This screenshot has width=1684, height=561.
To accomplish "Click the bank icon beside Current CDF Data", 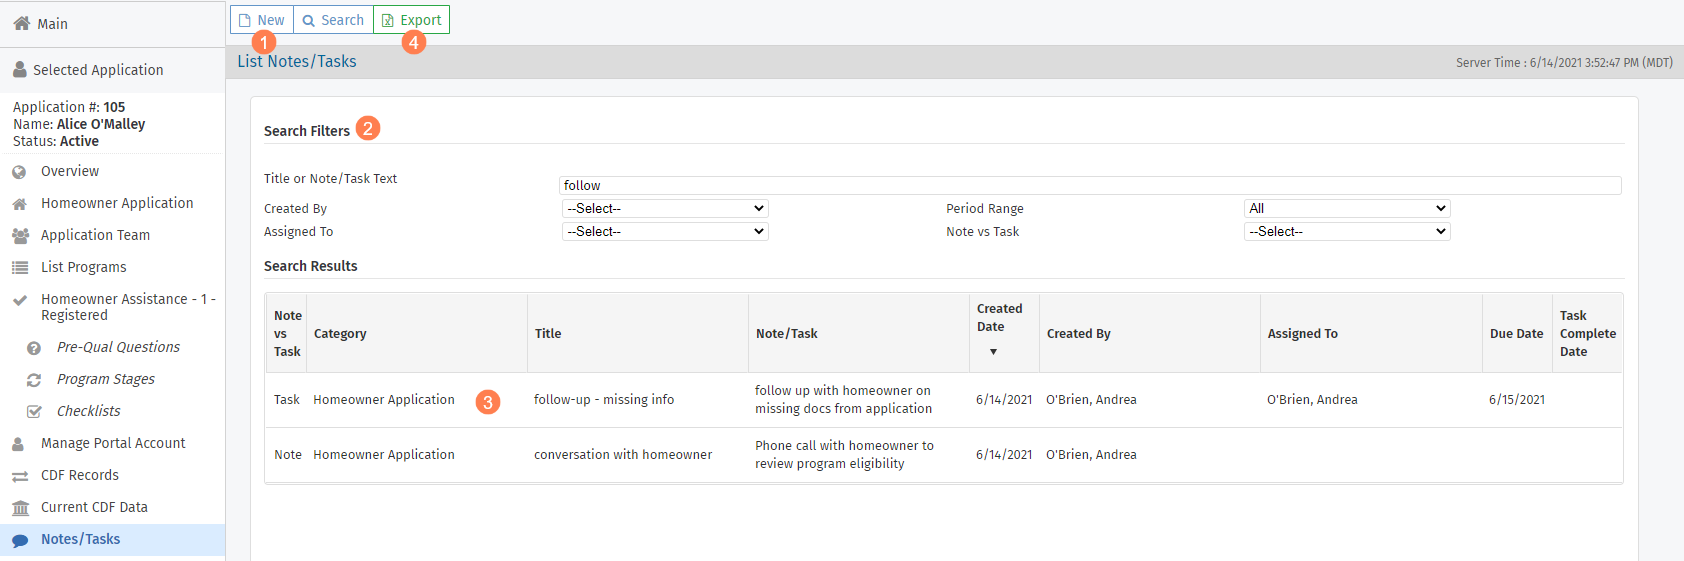I will (x=20, y=508).
